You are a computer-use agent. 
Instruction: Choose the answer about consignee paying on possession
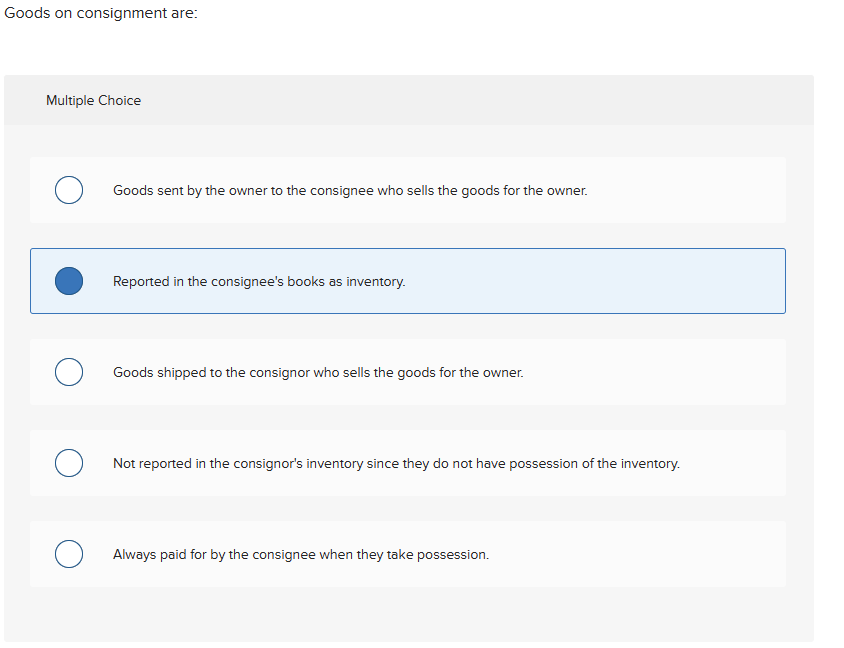300,554
